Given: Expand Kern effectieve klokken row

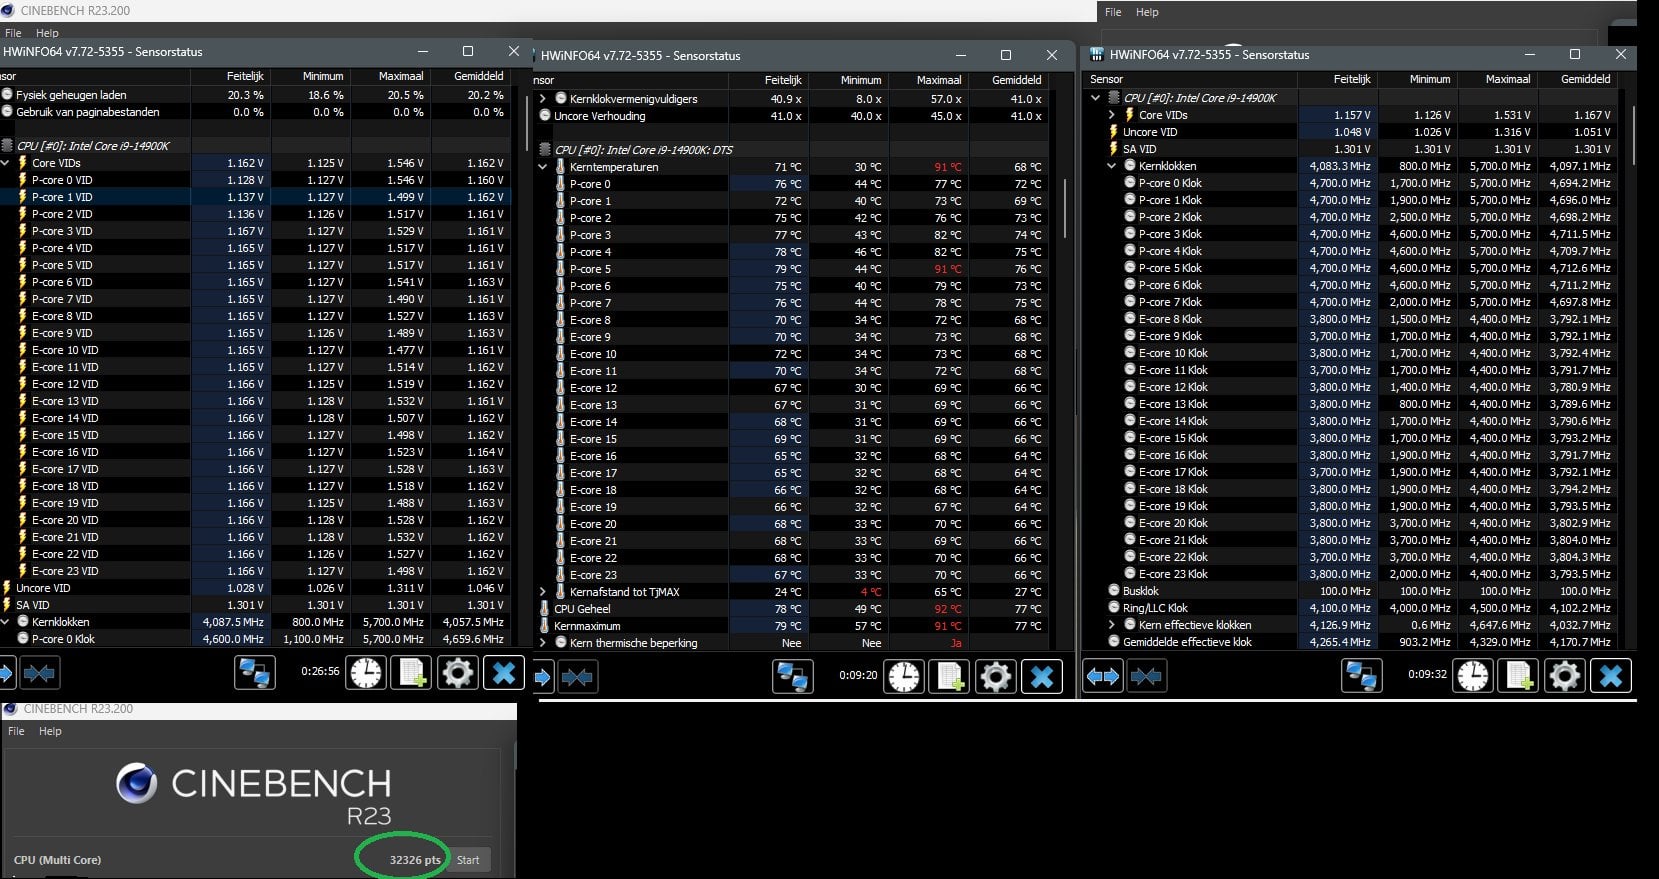Looking at the screenshot, I should point(1111,625).
